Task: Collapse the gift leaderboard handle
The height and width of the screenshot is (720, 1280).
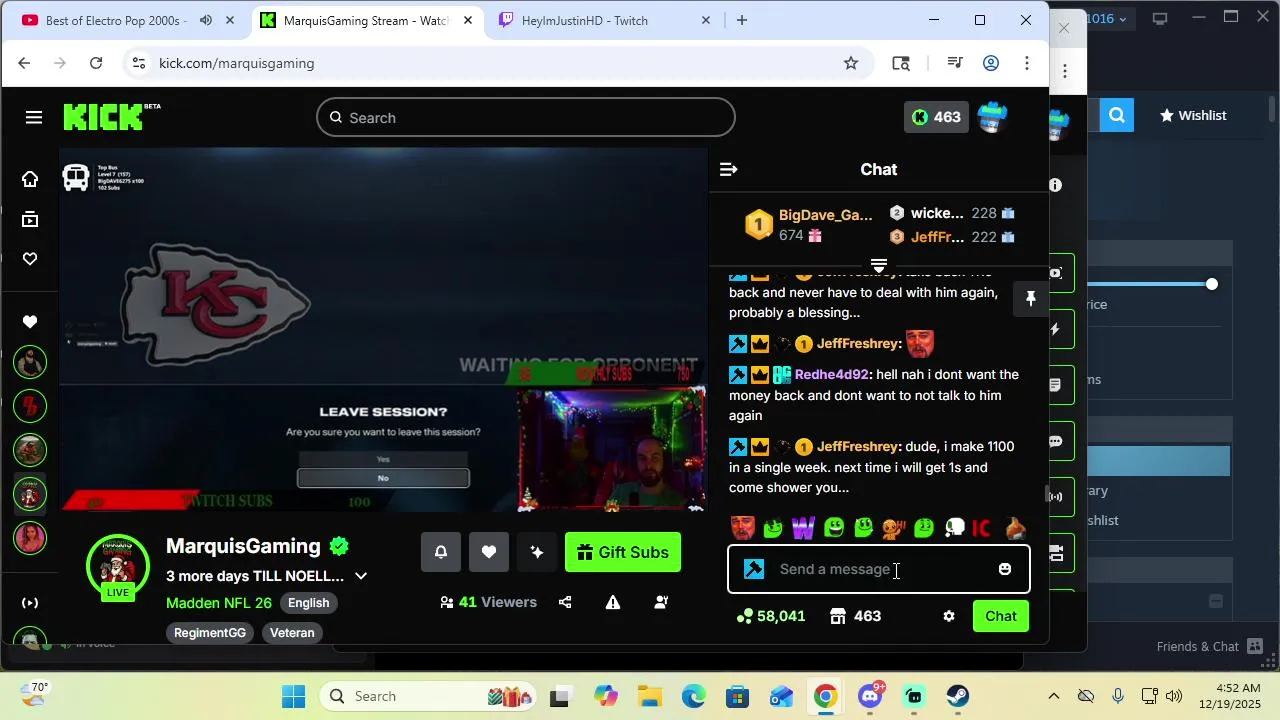Action: click(x=879, y=266)
